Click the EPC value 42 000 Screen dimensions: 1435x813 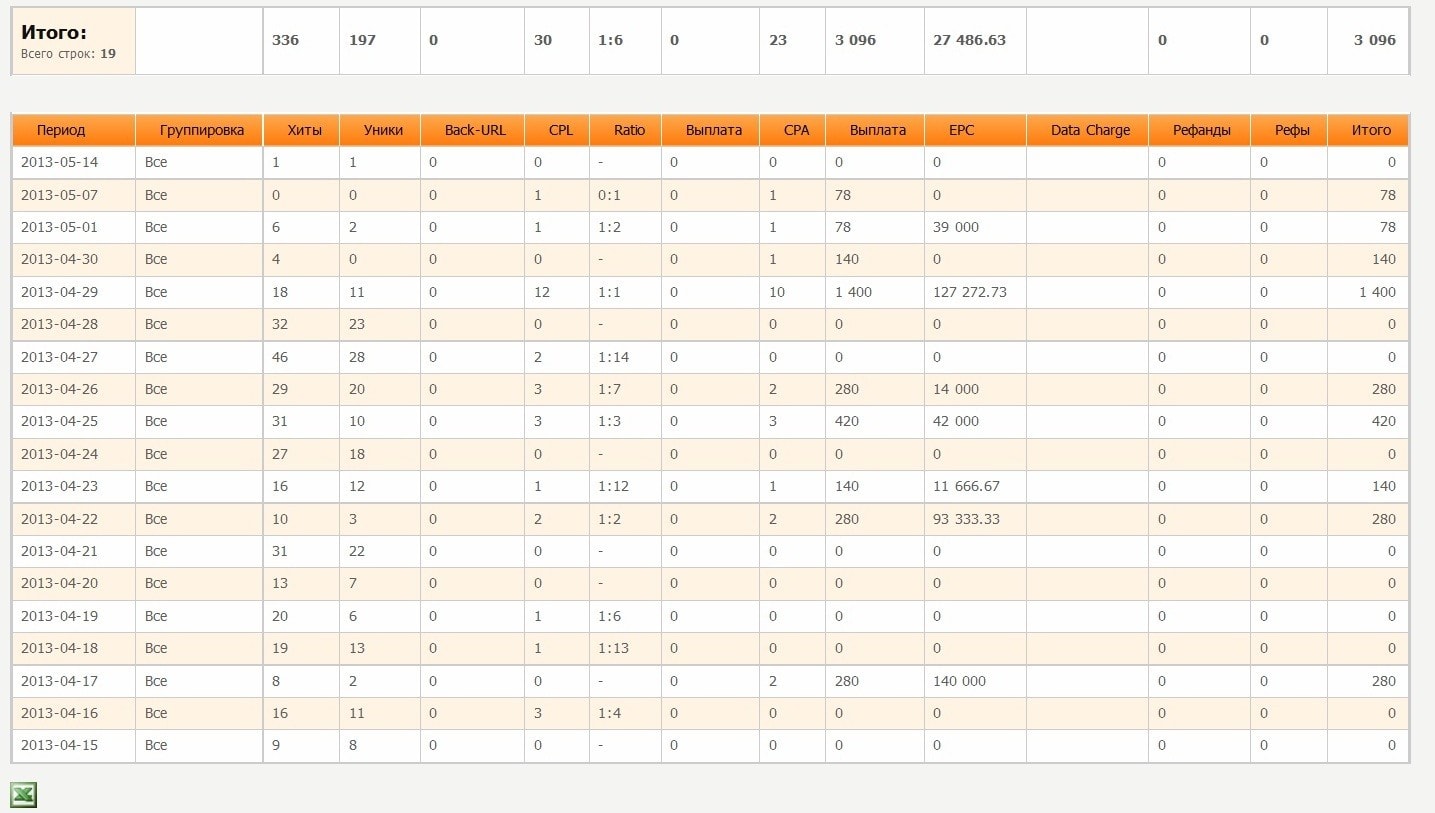click(x=956, y=421)
